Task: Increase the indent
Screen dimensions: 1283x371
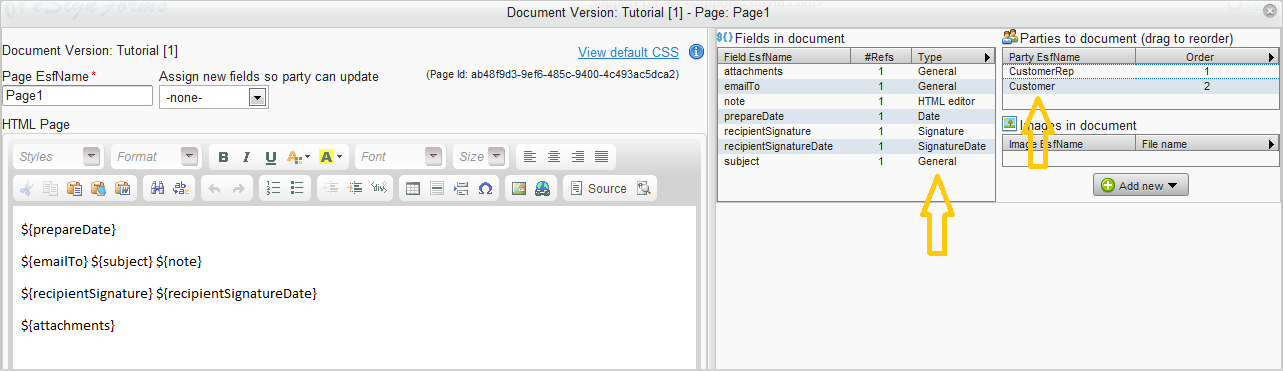Action: click(355, 188)
